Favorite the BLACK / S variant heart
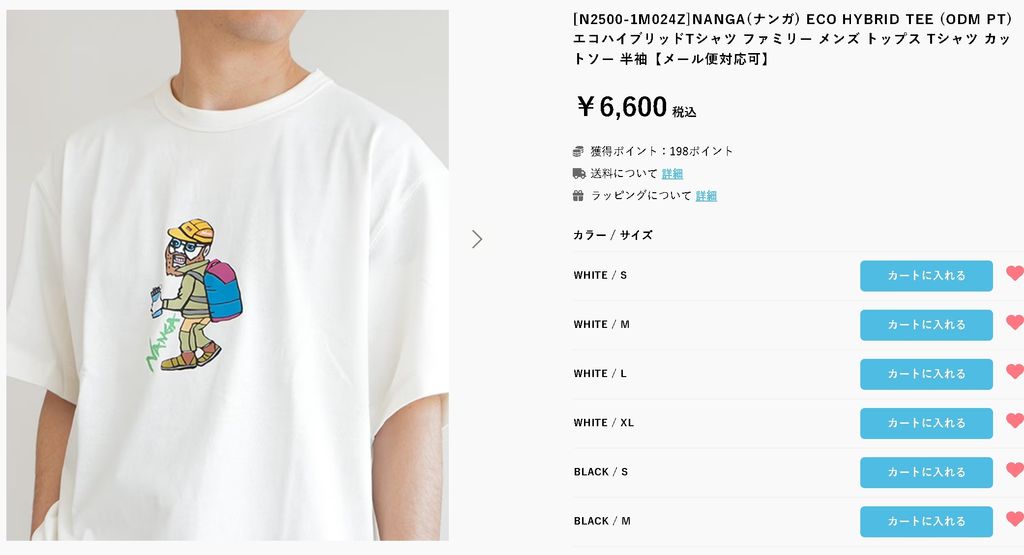Image resolution: width=1024 pixels, height=555 pixels. [1015, 469]
